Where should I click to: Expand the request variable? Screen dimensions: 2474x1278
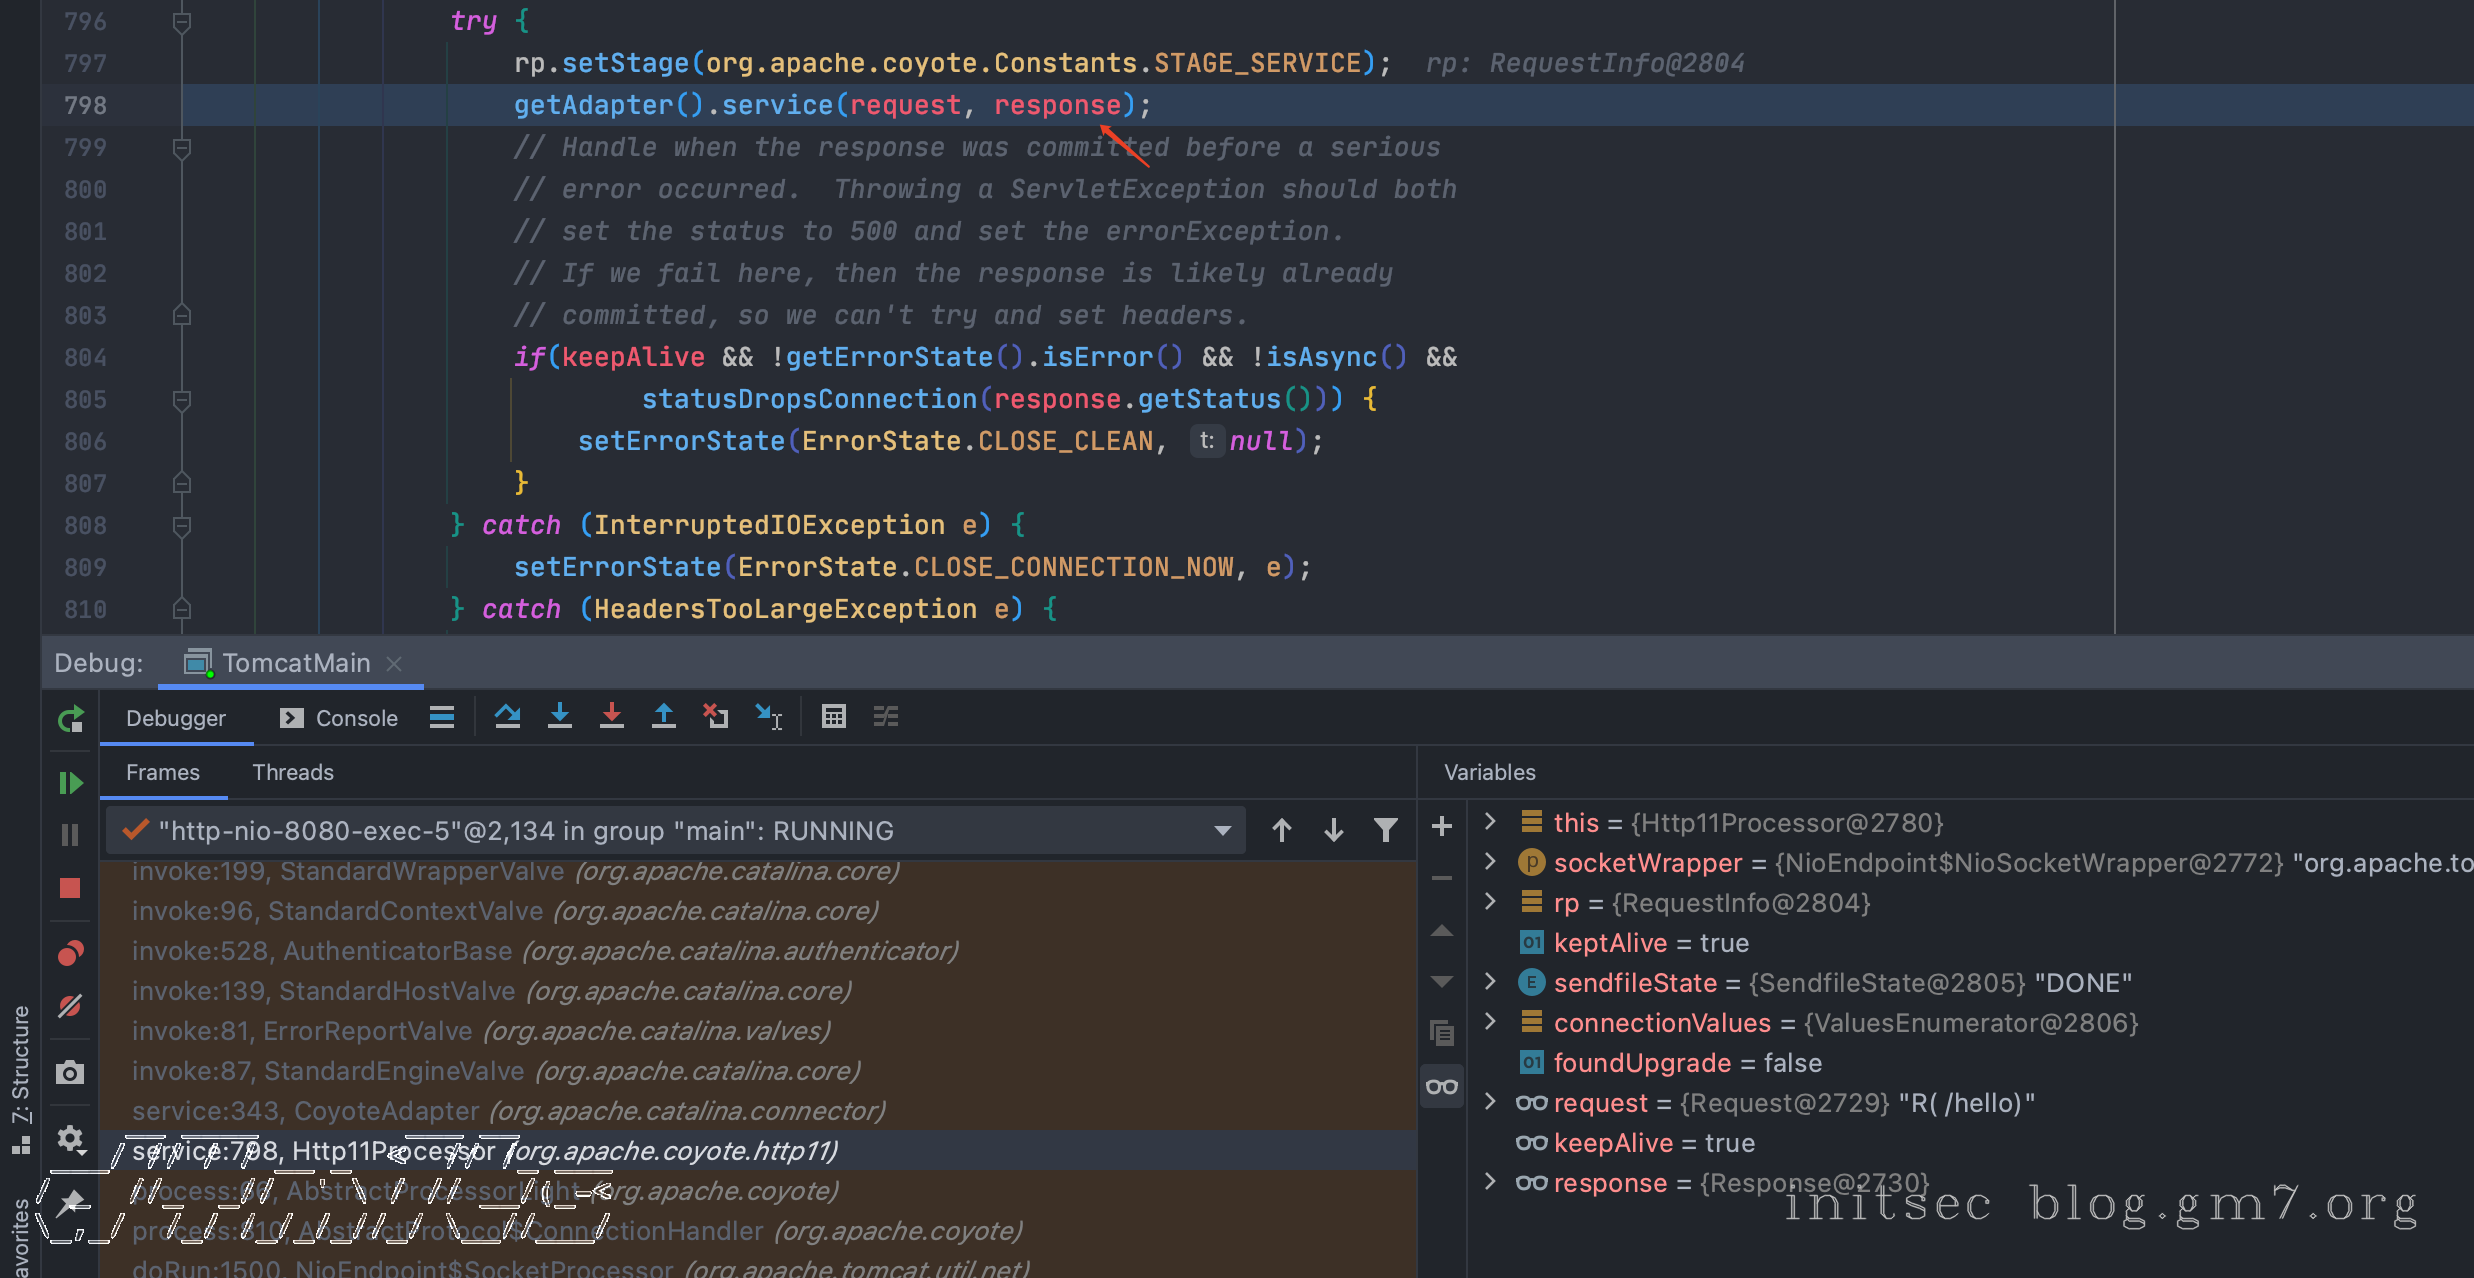pos(1490,1102)
